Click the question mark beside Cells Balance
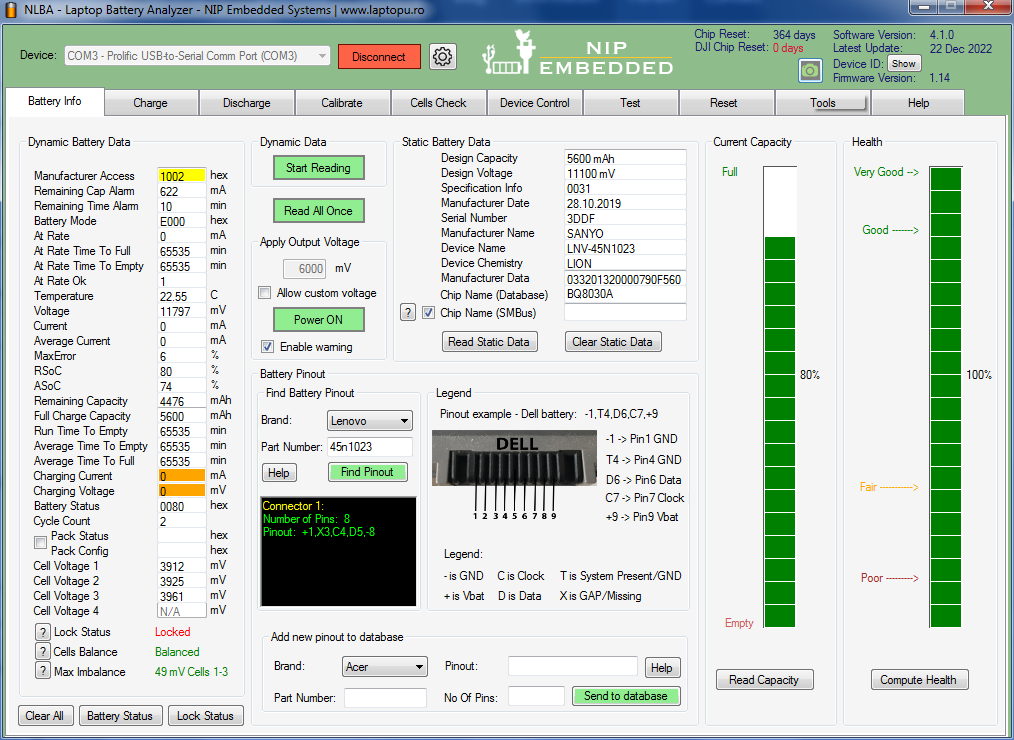Viewport: 1014px width, 740px height. pos(42,652)
